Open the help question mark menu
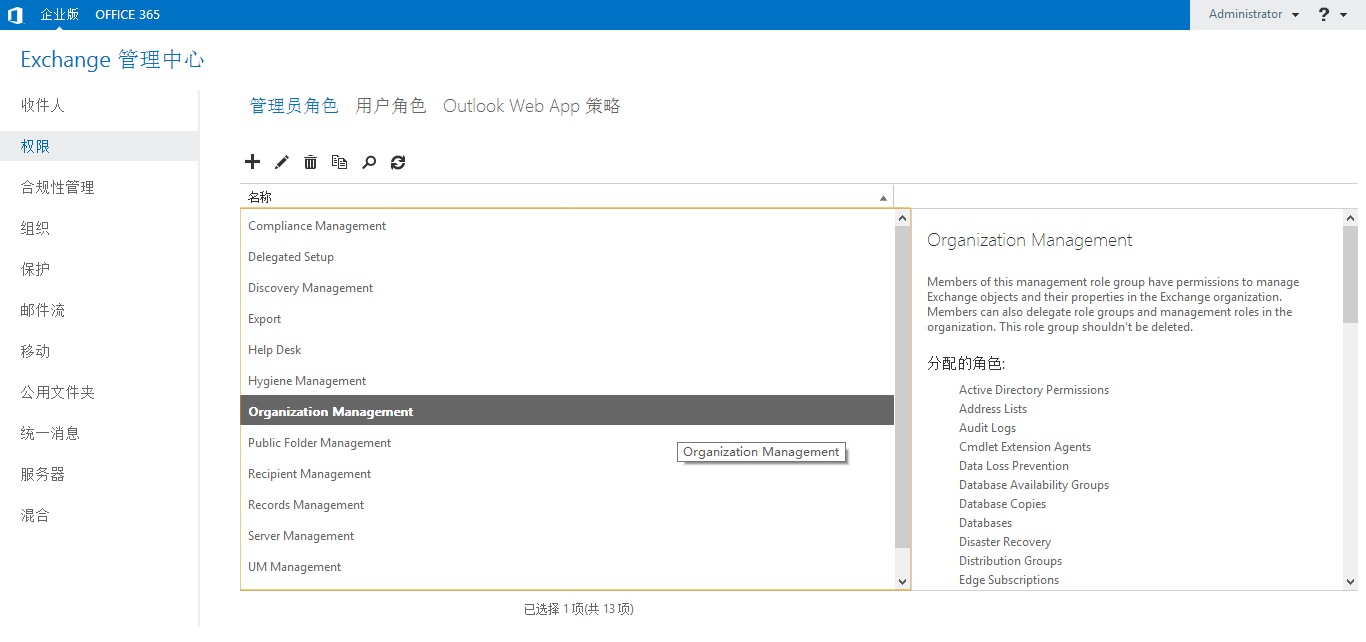This screenshot has height=642, width=1366. coord(1334,15)
